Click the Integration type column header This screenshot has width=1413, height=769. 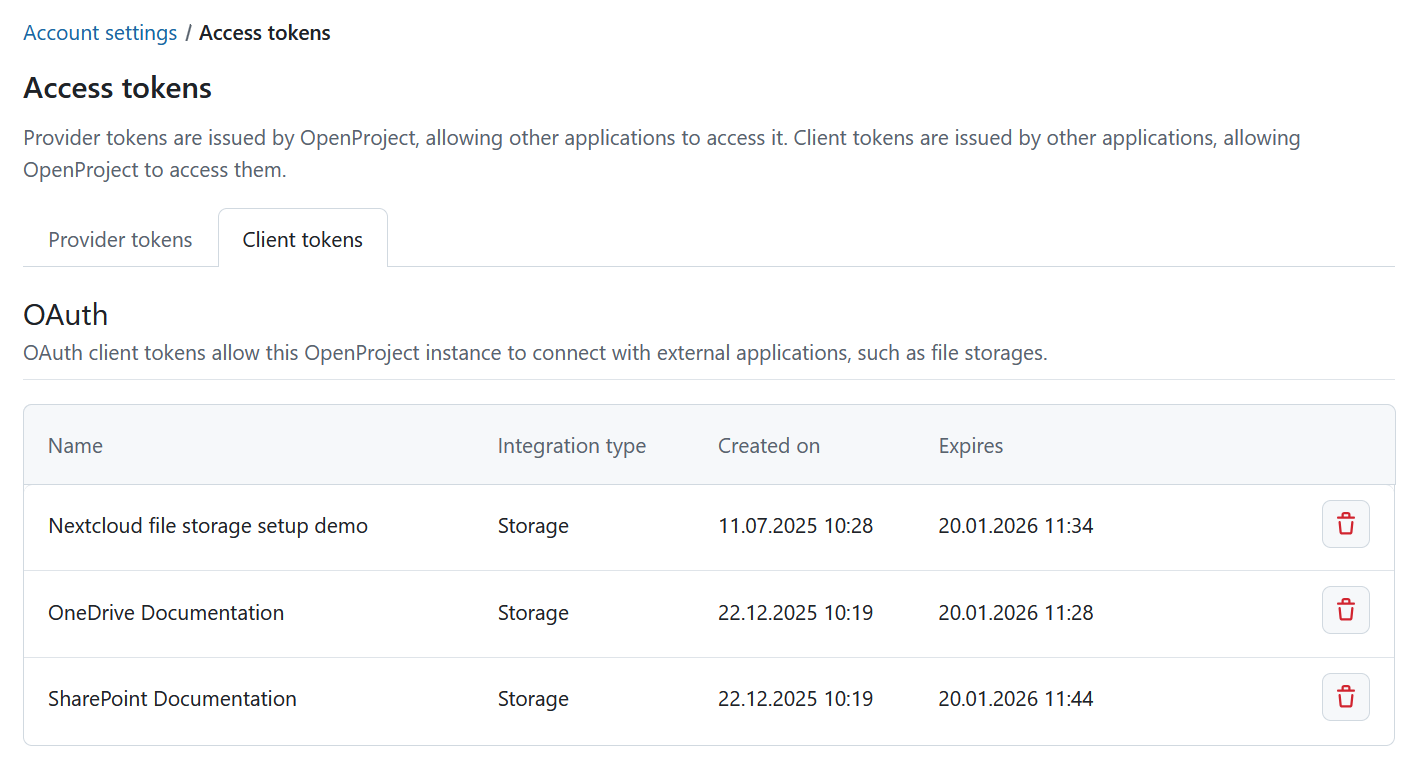click(571, 445)
